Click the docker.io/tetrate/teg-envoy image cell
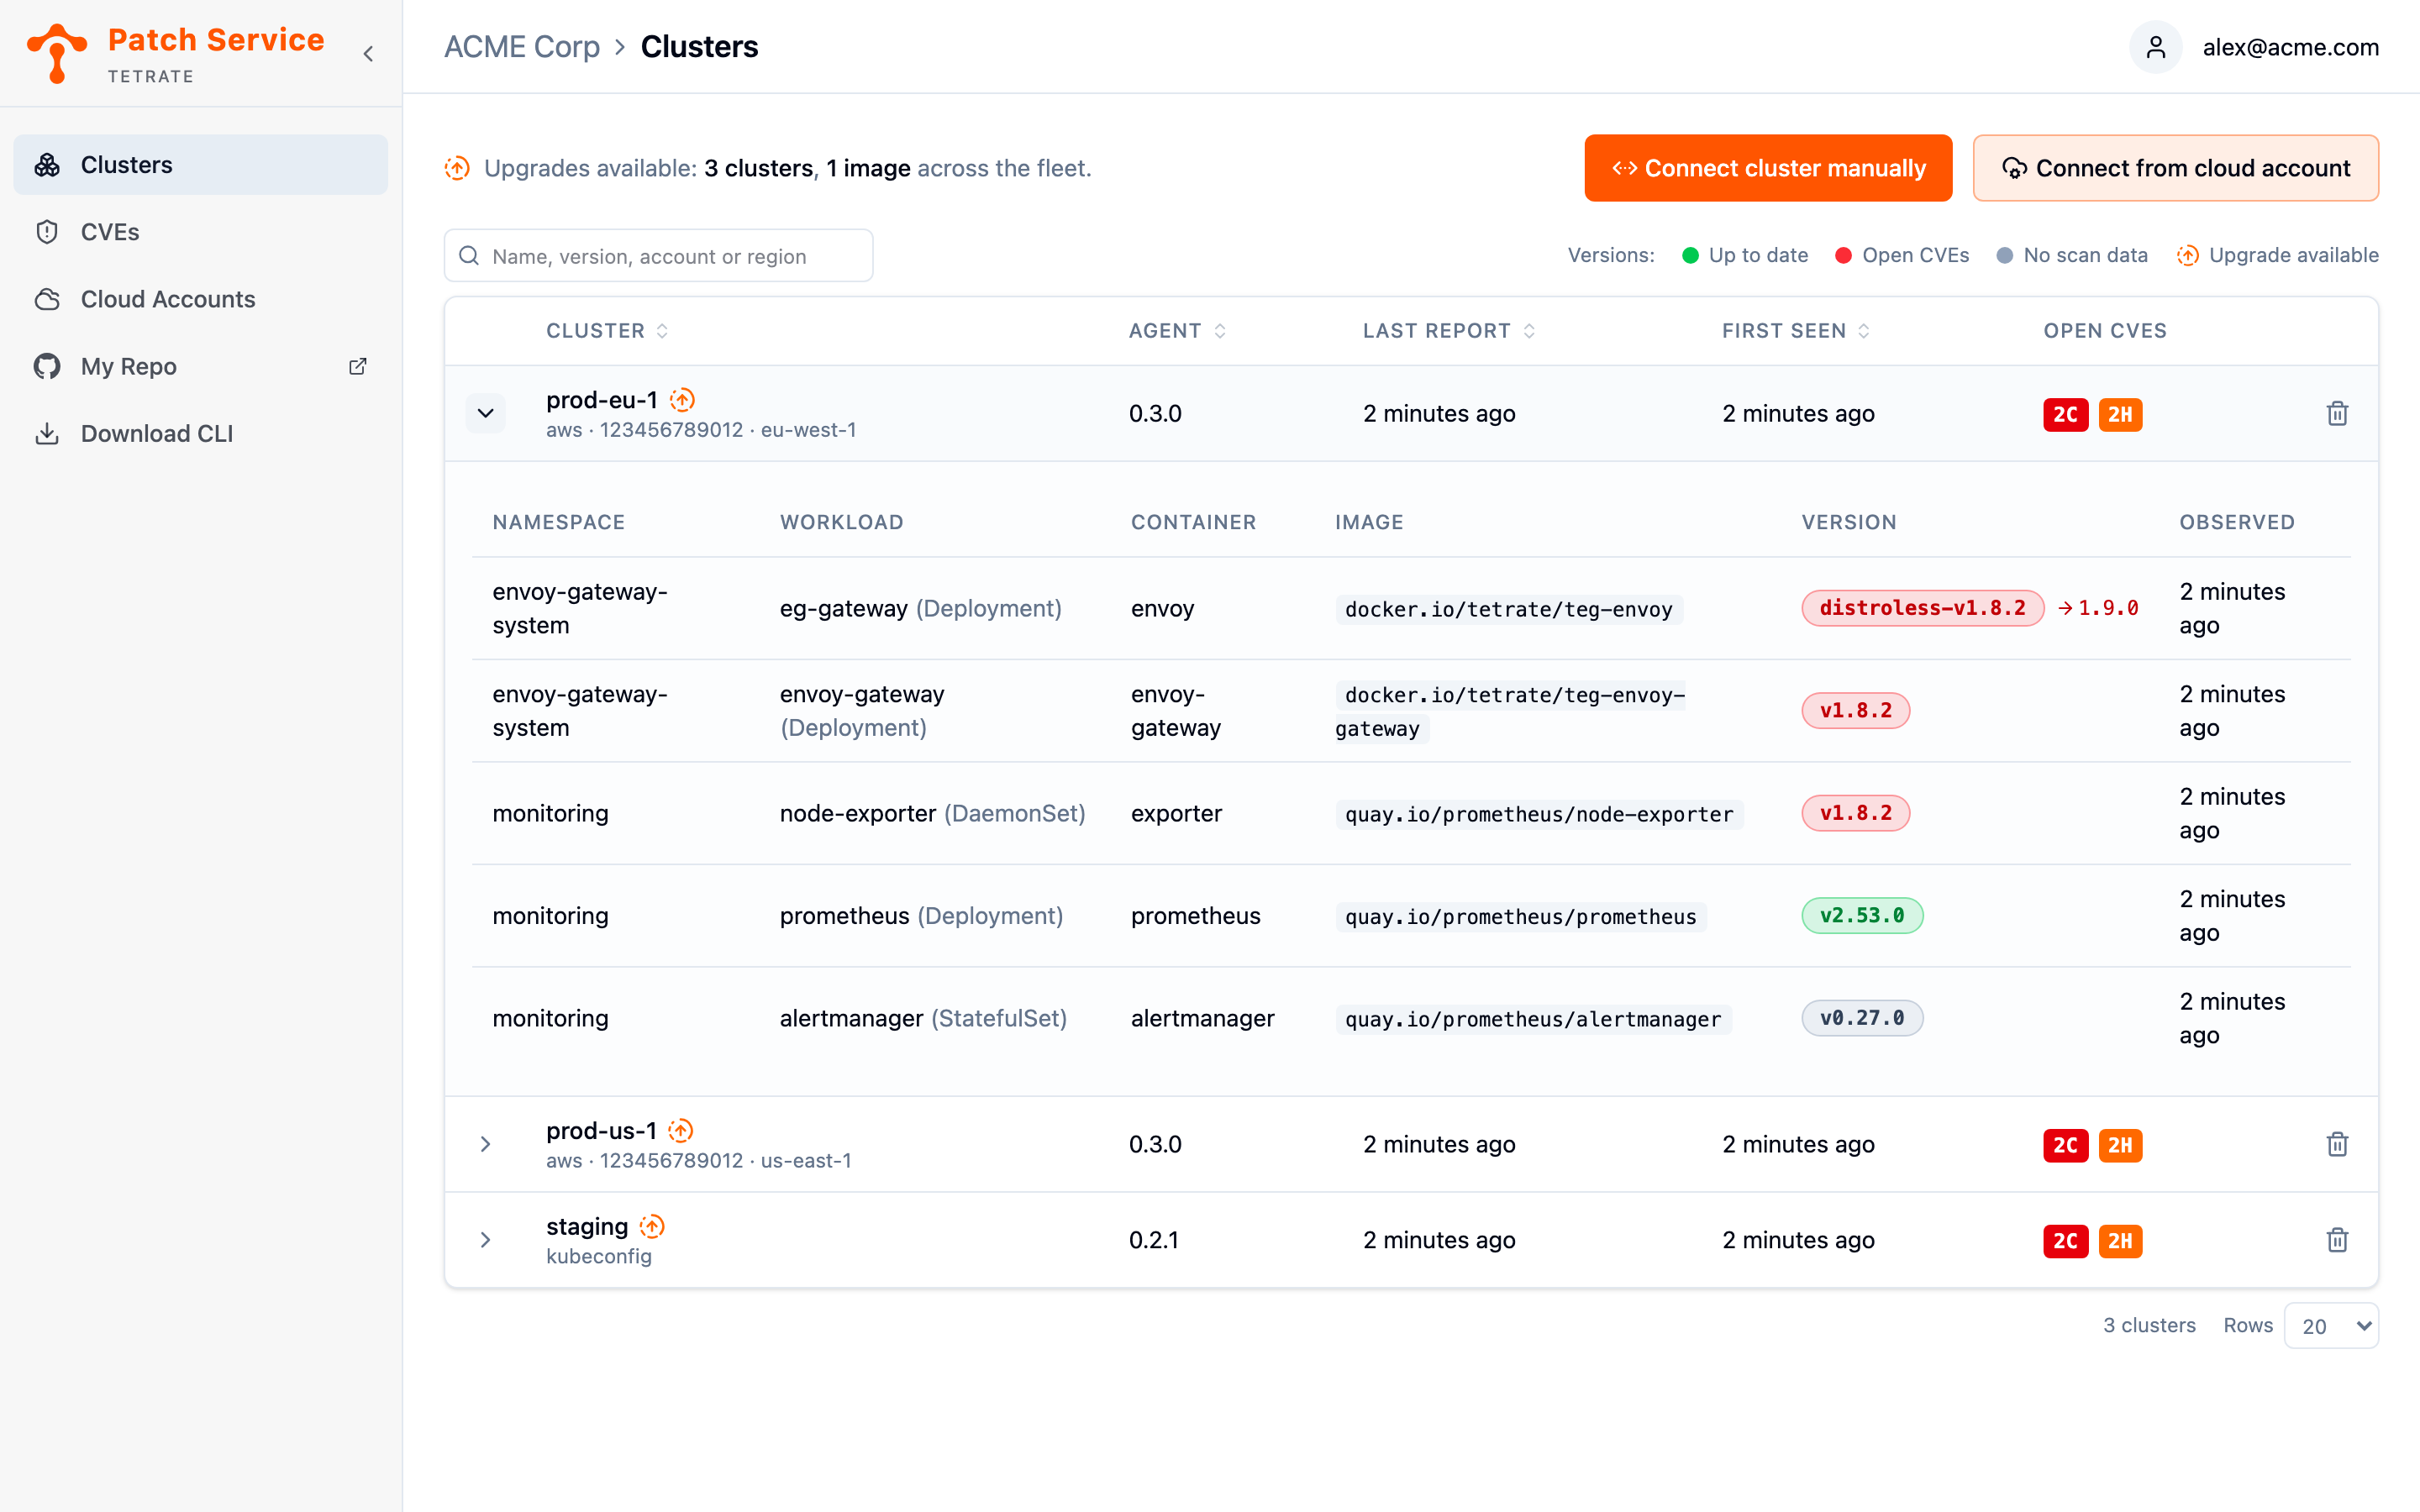2420x1512 pixels. coord(1508,609)
